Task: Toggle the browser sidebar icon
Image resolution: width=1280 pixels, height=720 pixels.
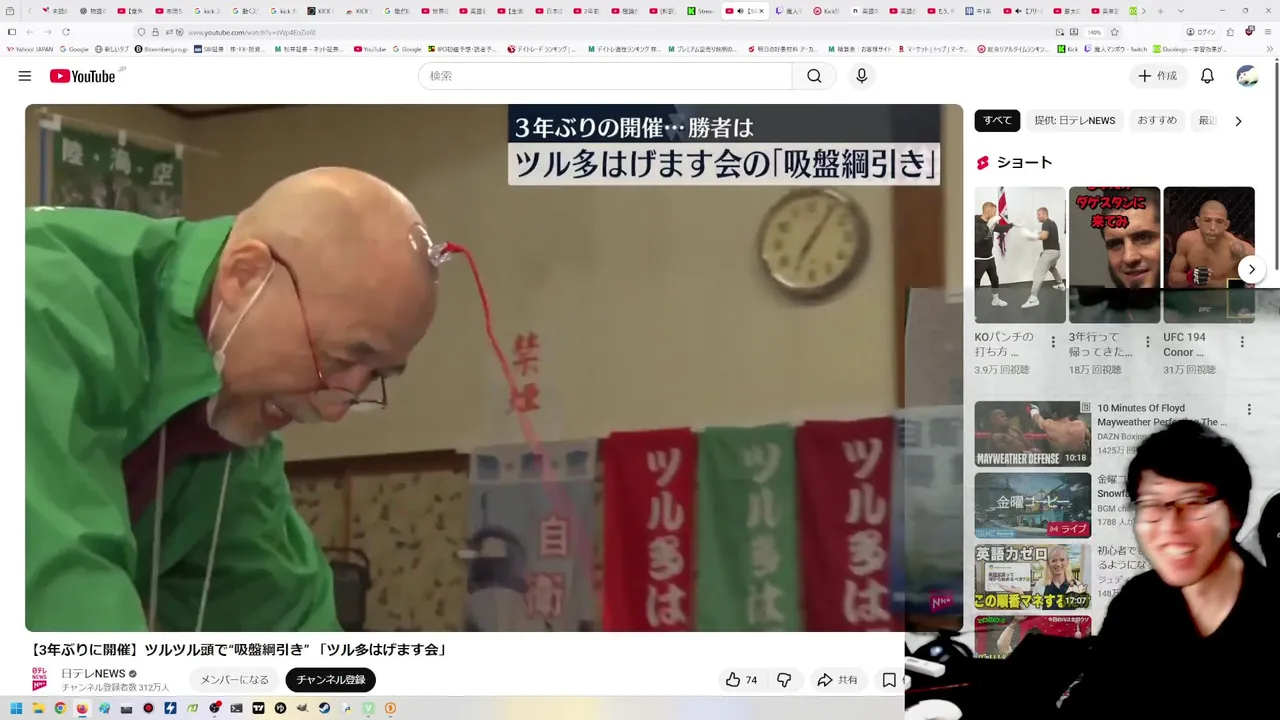Action: 11,32
